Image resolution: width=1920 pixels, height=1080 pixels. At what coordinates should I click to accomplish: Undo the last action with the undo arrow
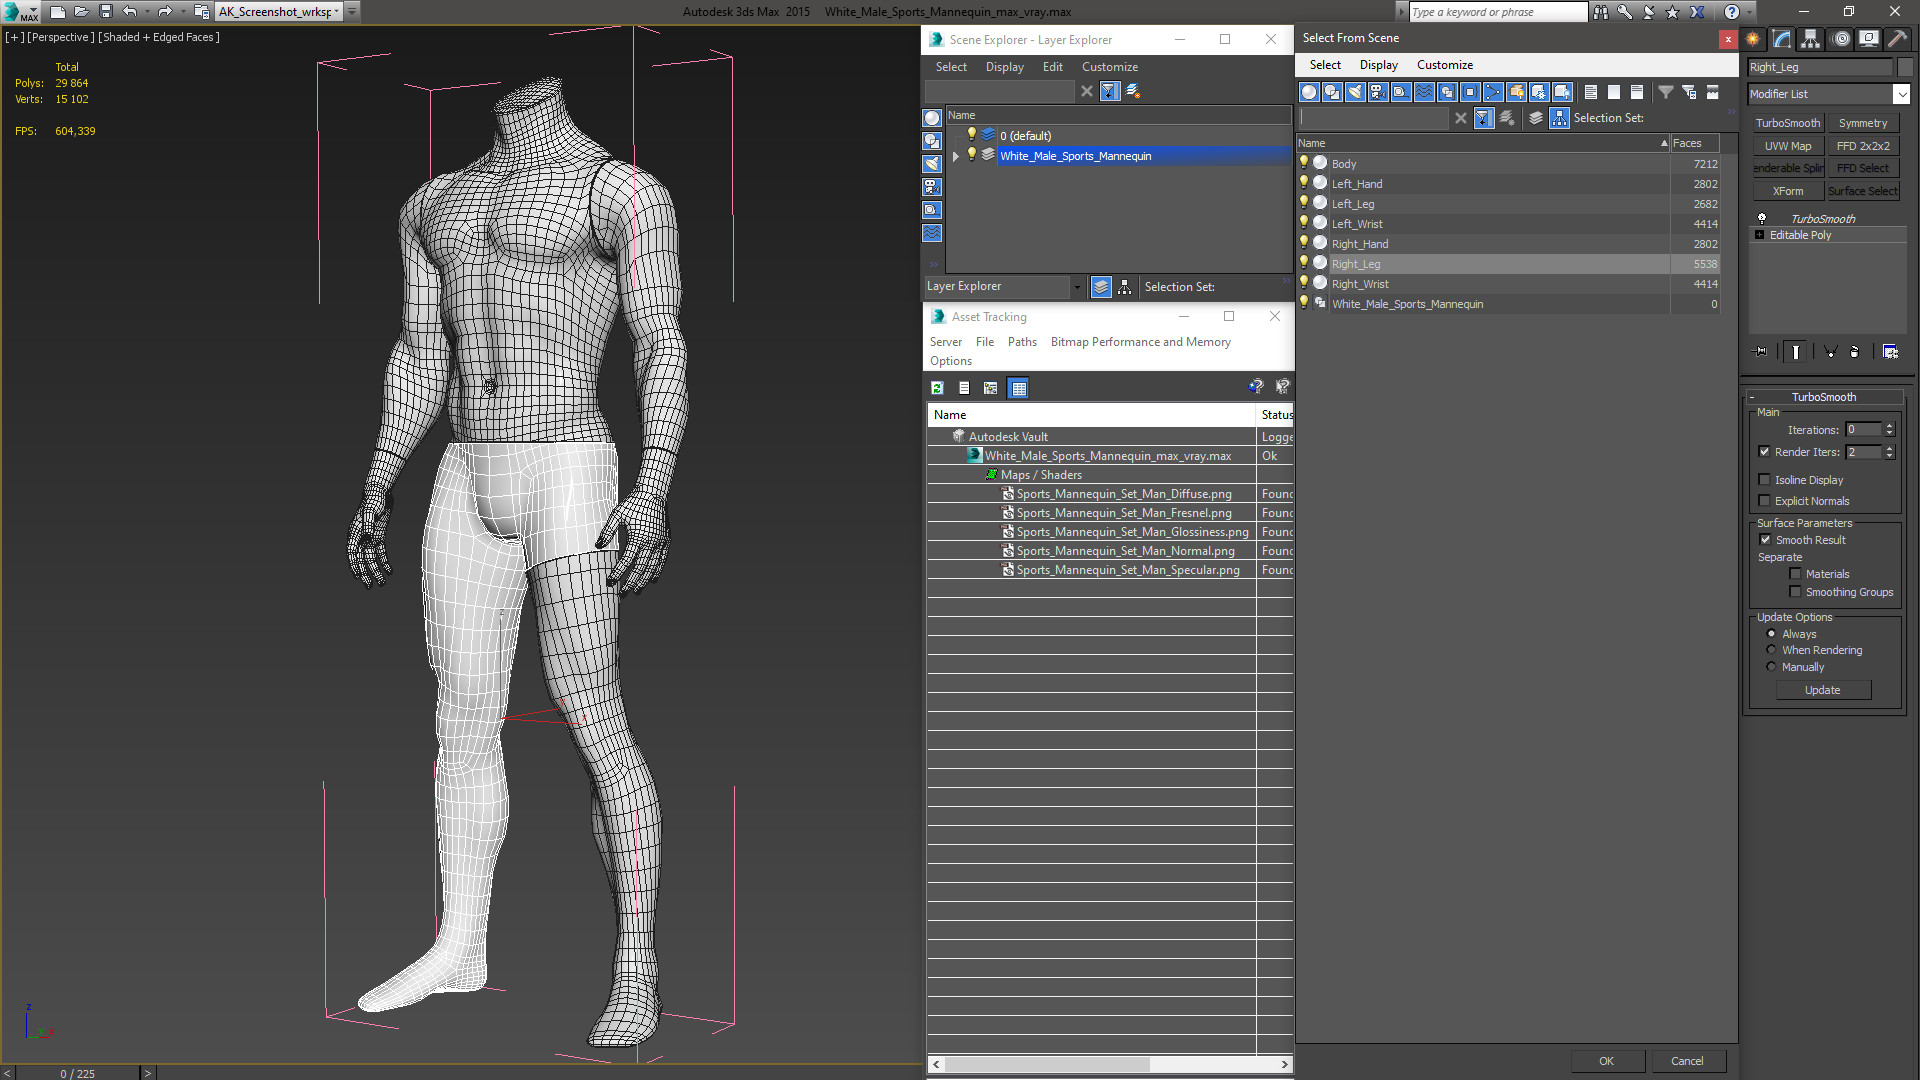pyautogui.click(x=130, y=12)
